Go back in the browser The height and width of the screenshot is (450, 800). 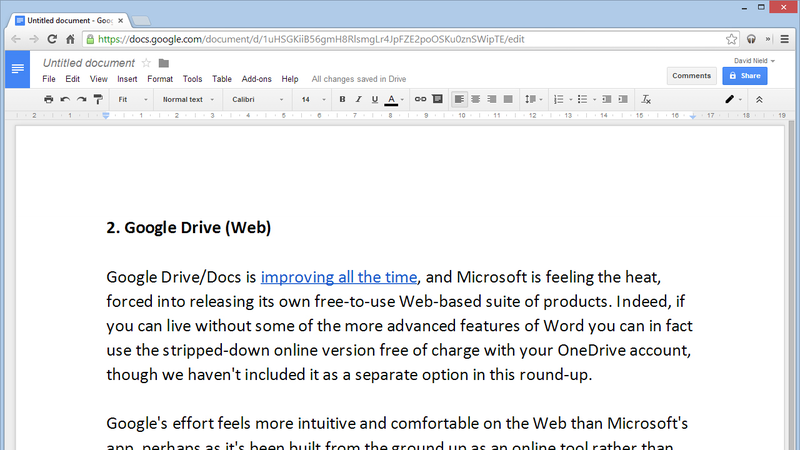point(16,39)
